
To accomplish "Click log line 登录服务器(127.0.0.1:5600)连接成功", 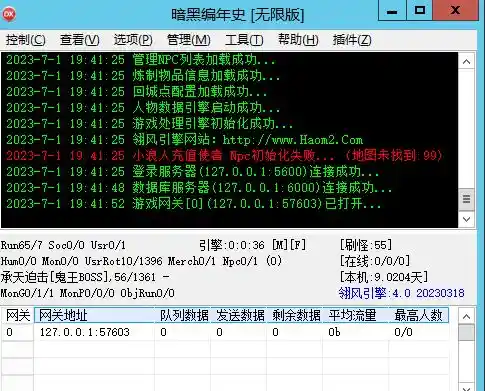I will coord(193,172).
